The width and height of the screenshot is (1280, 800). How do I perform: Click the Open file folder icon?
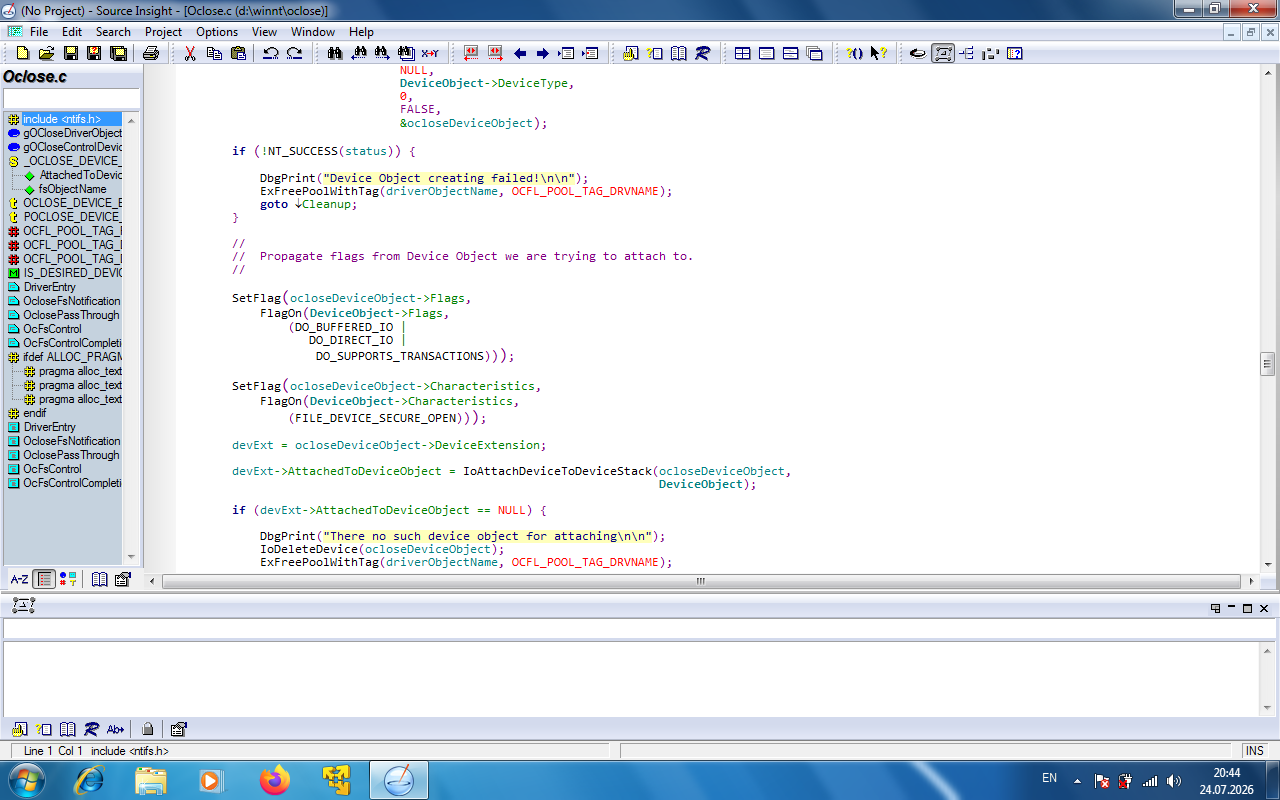click(47, 53)
